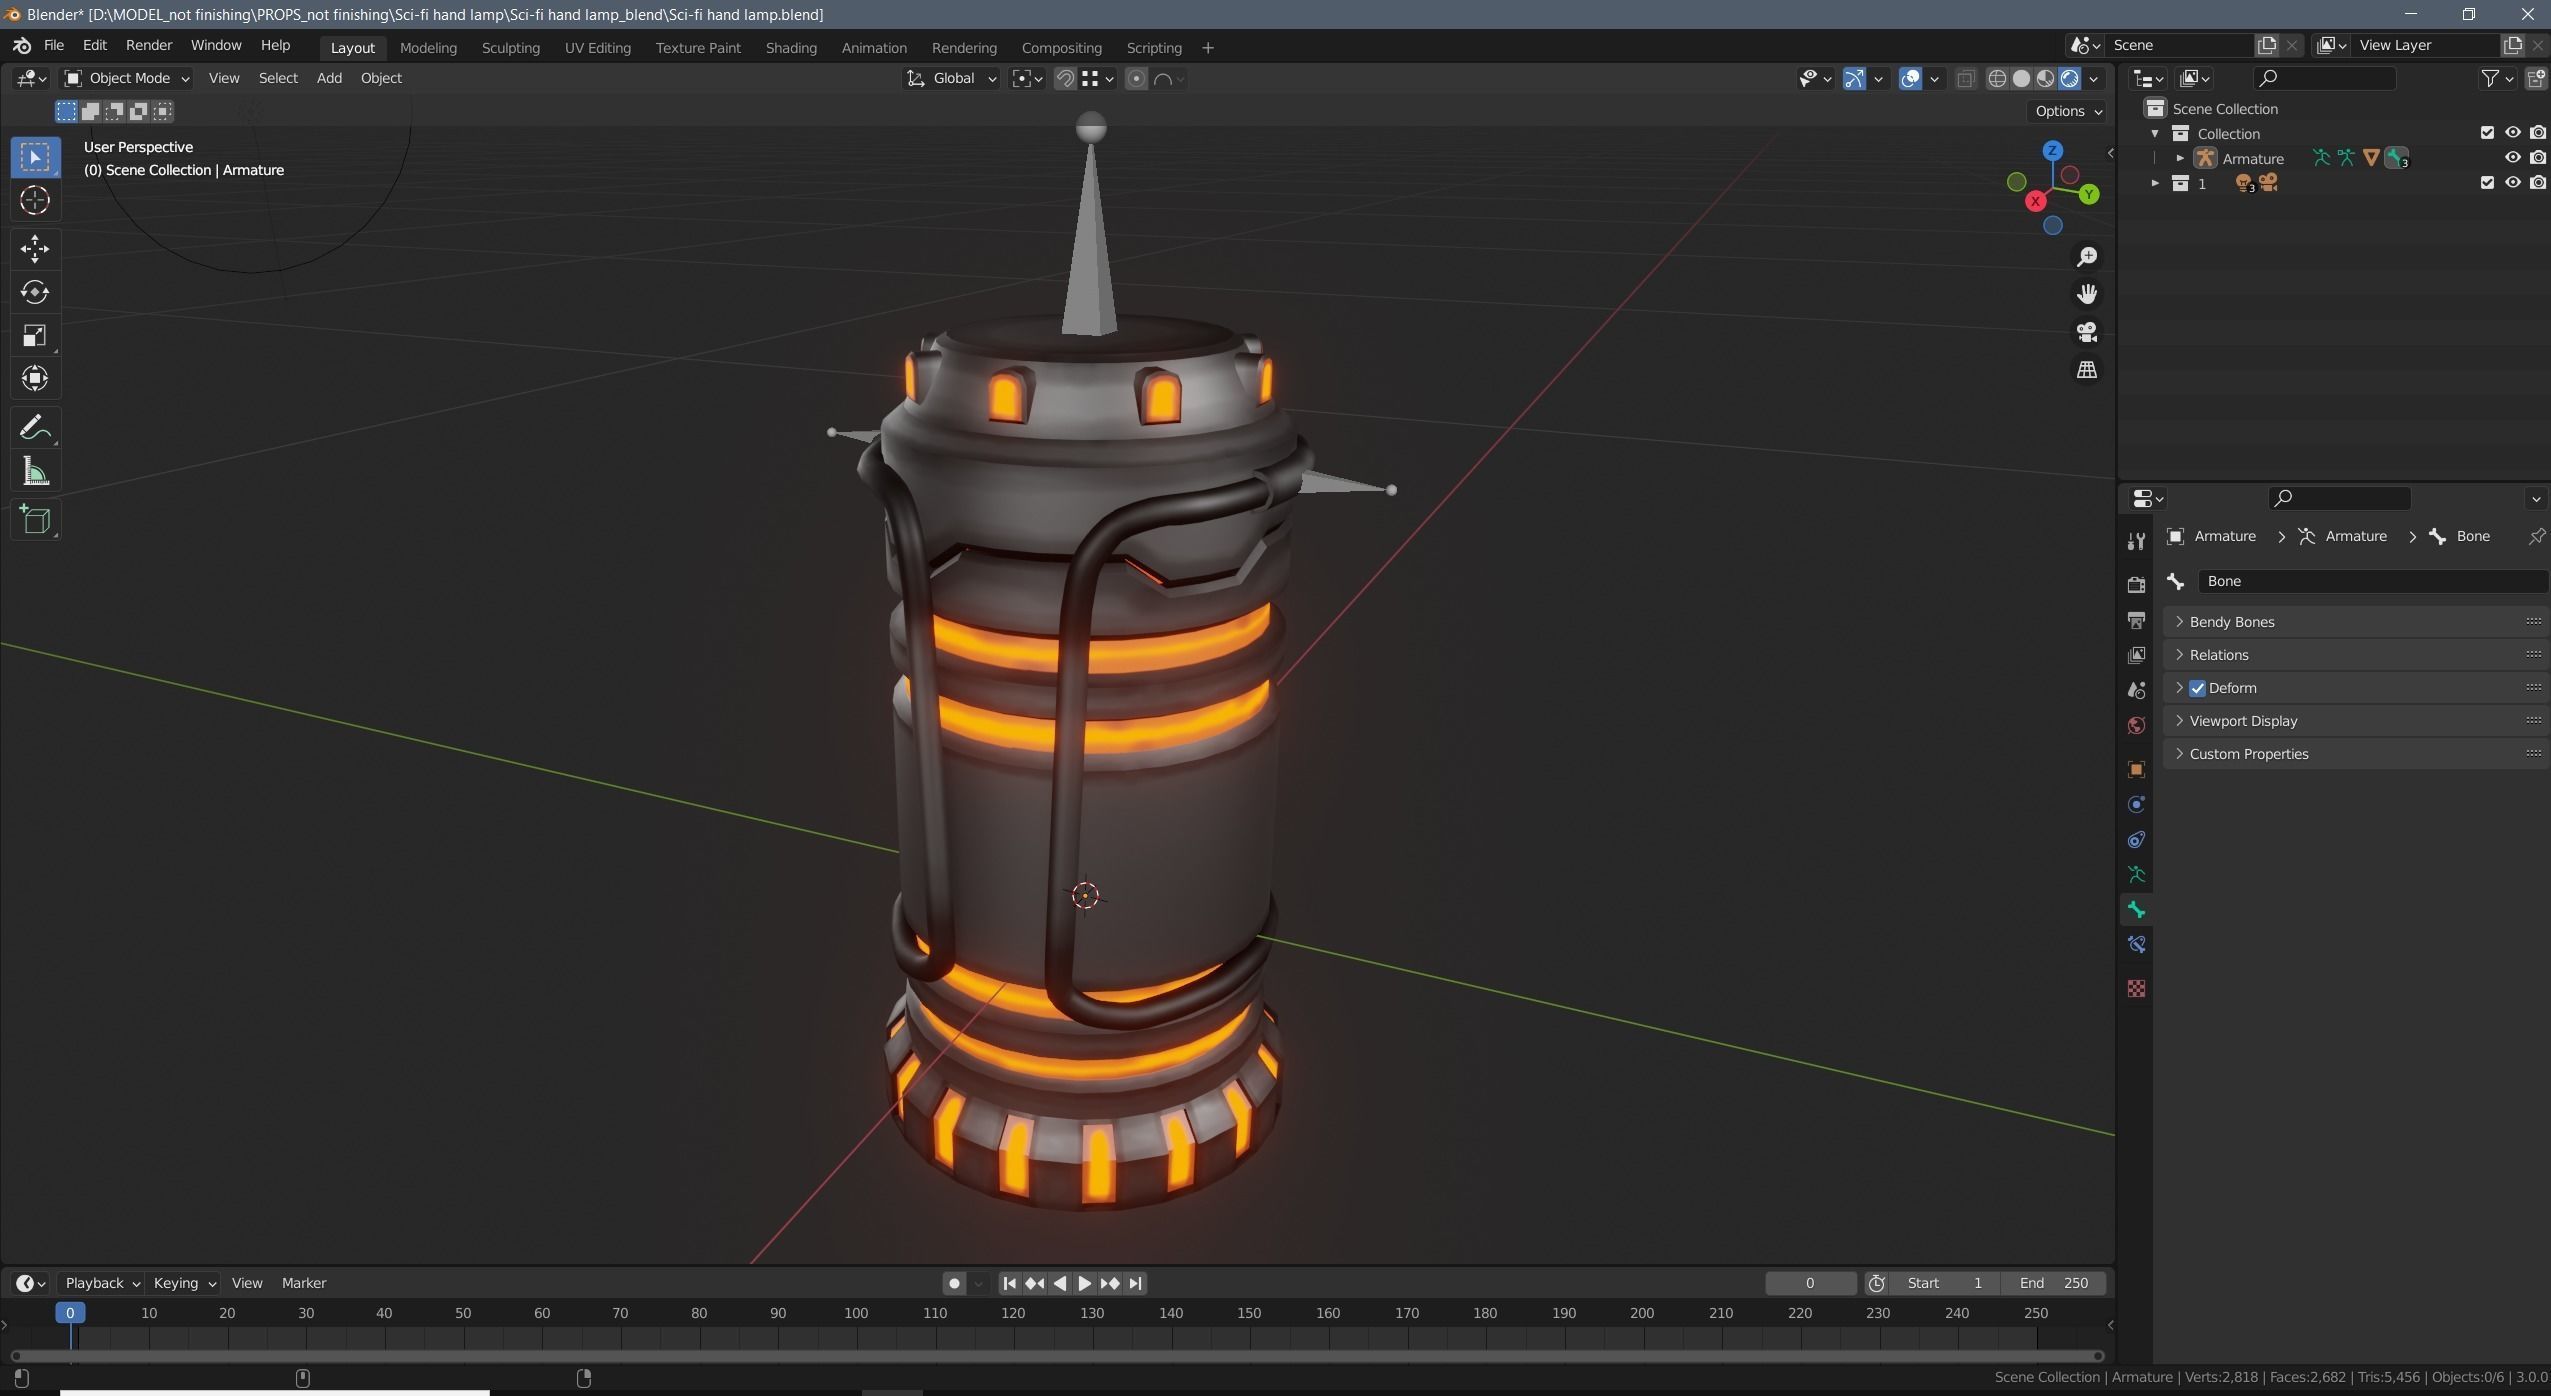Open the Object Data armature properties tab
2551x1396 pixels.
[x=2136, y=874]
